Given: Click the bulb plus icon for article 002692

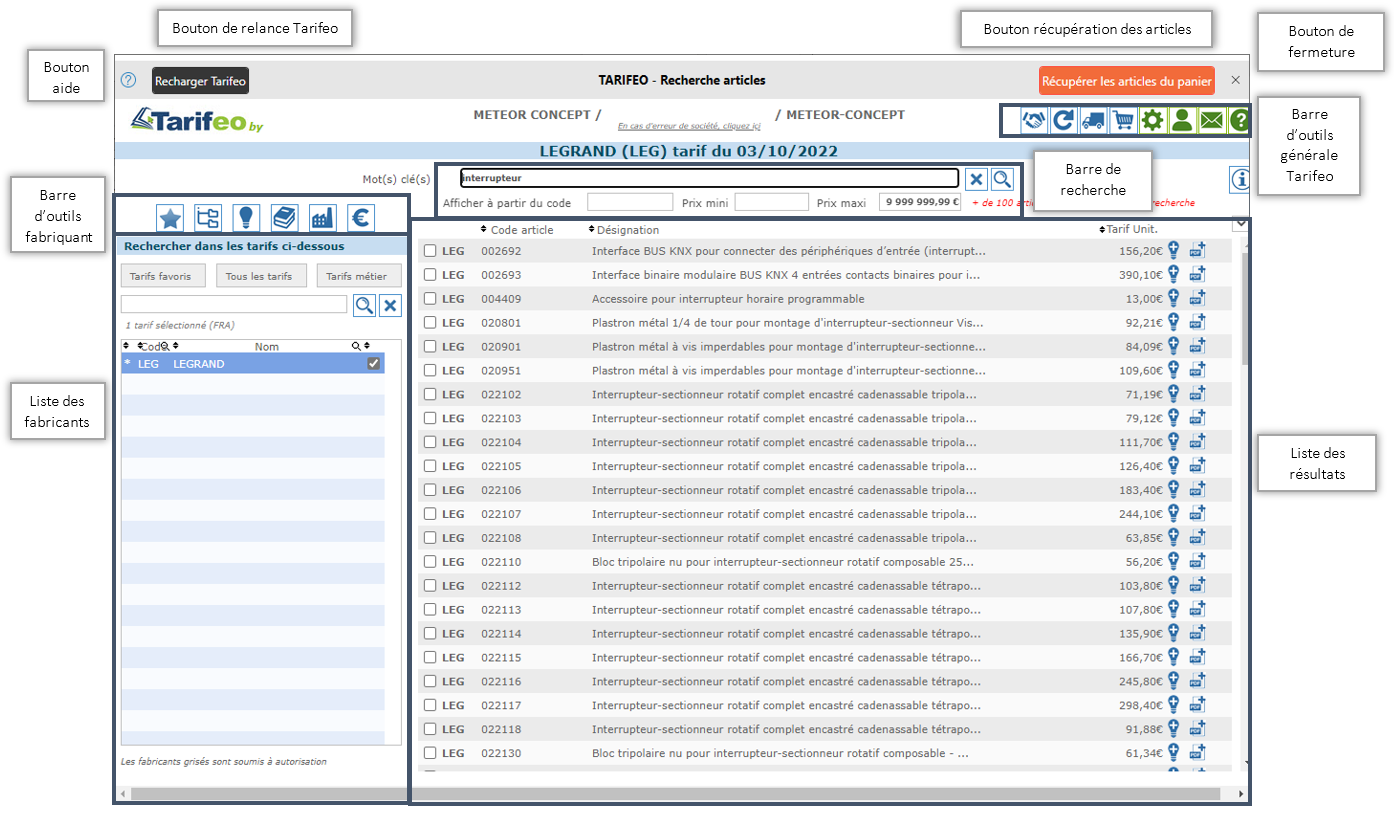Looking at the screenshot, I should (x=1175, y=250).
